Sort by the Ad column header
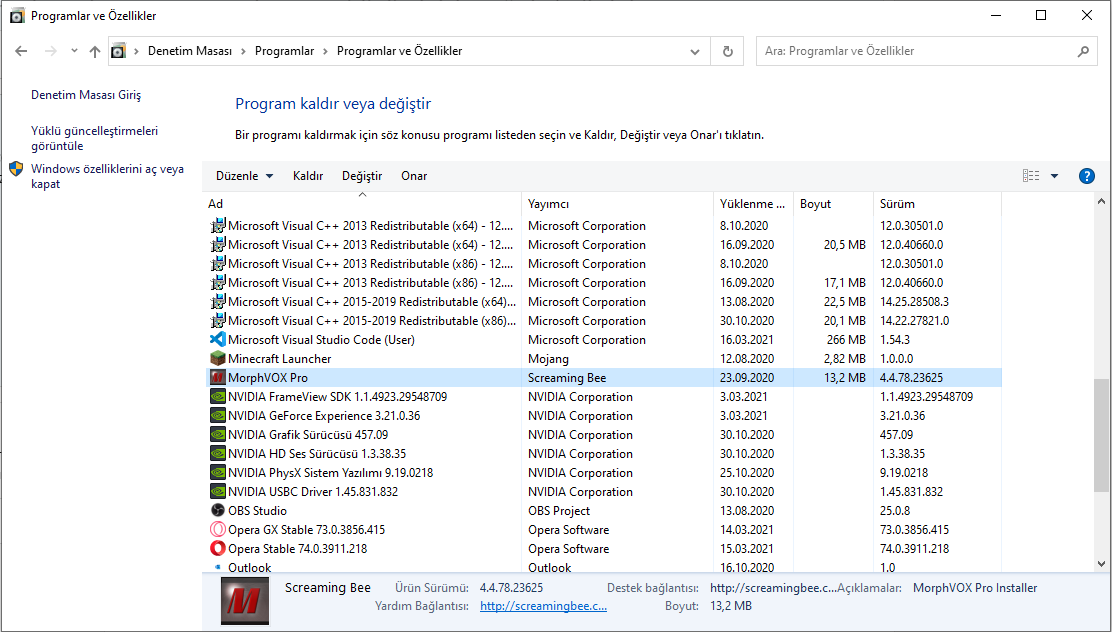The image size is (1112, 632). tap(362, 204)
